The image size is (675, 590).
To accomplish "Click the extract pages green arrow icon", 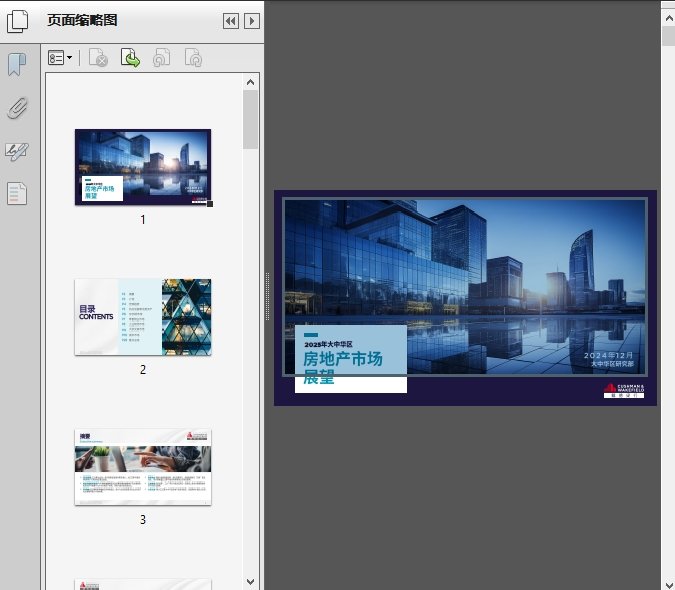I will (x=130, y=58).
